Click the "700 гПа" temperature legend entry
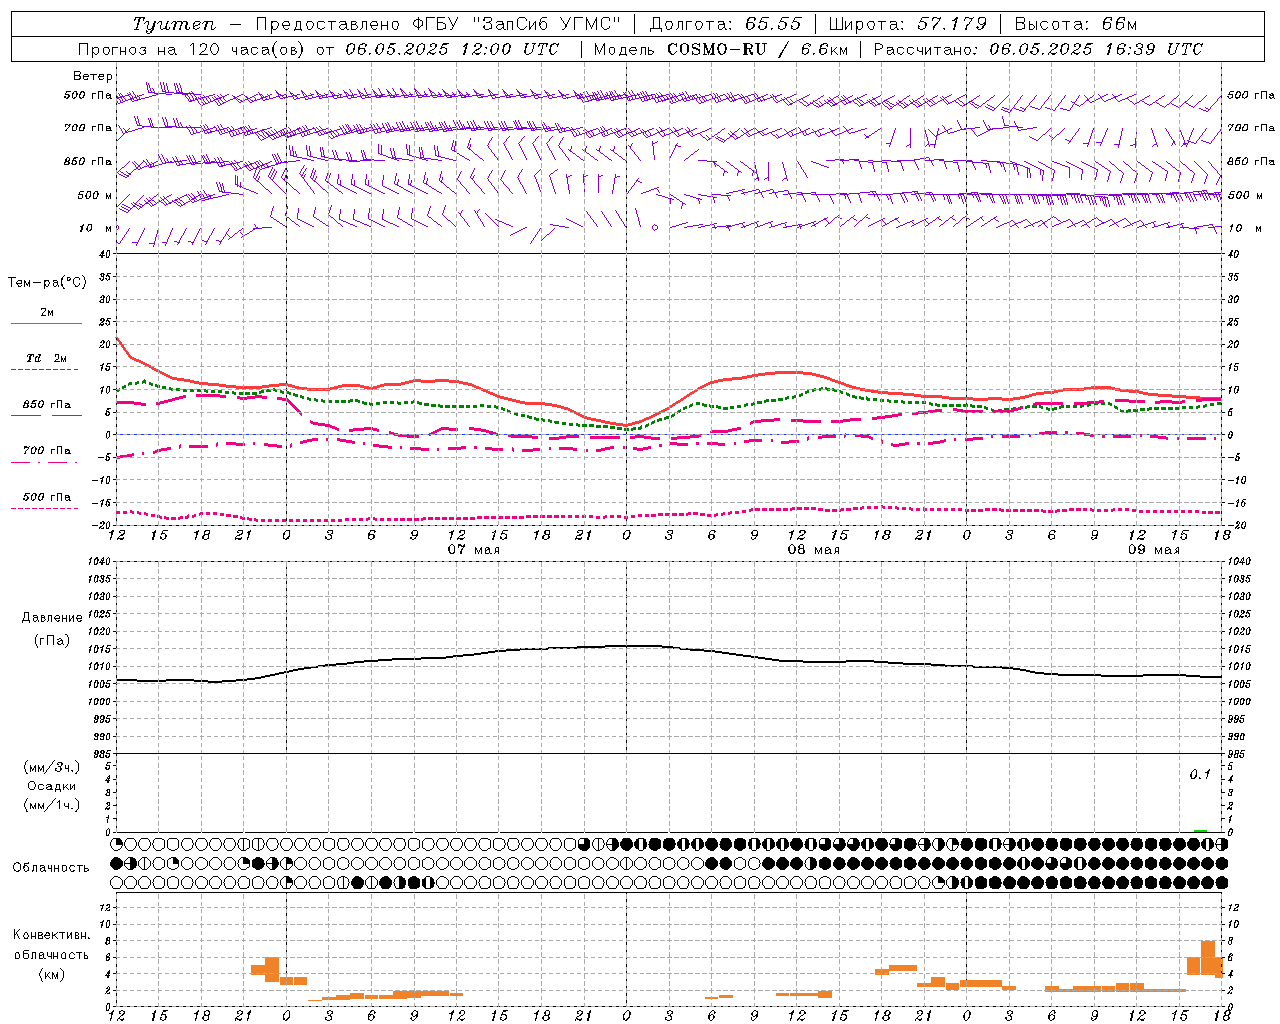 tap(46, 450)
